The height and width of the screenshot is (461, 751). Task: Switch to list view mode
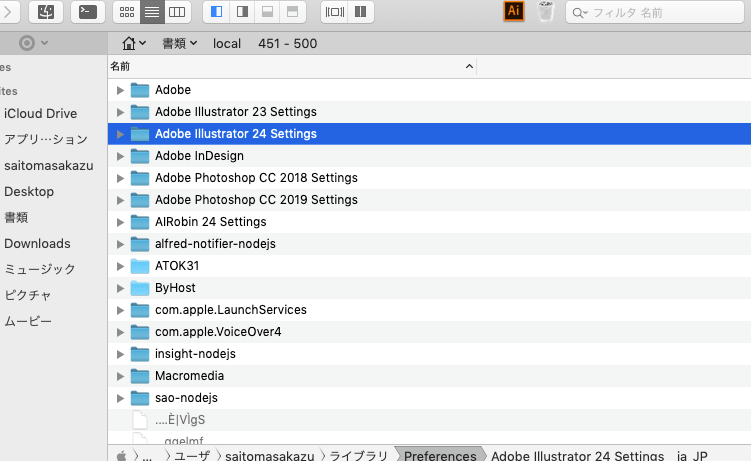[152, 12]
